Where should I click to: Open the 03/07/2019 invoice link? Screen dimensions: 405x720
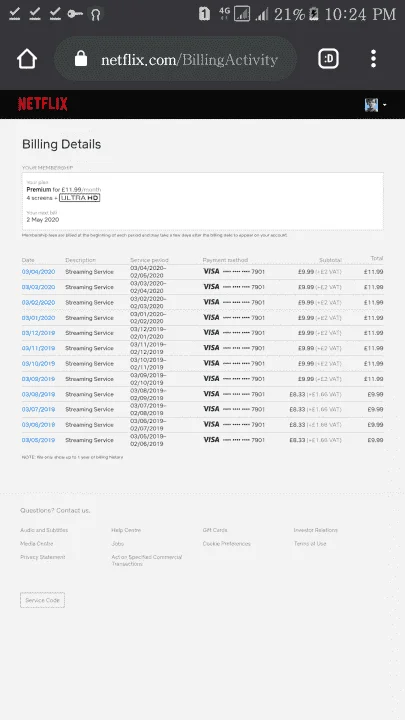pos(38,410)
